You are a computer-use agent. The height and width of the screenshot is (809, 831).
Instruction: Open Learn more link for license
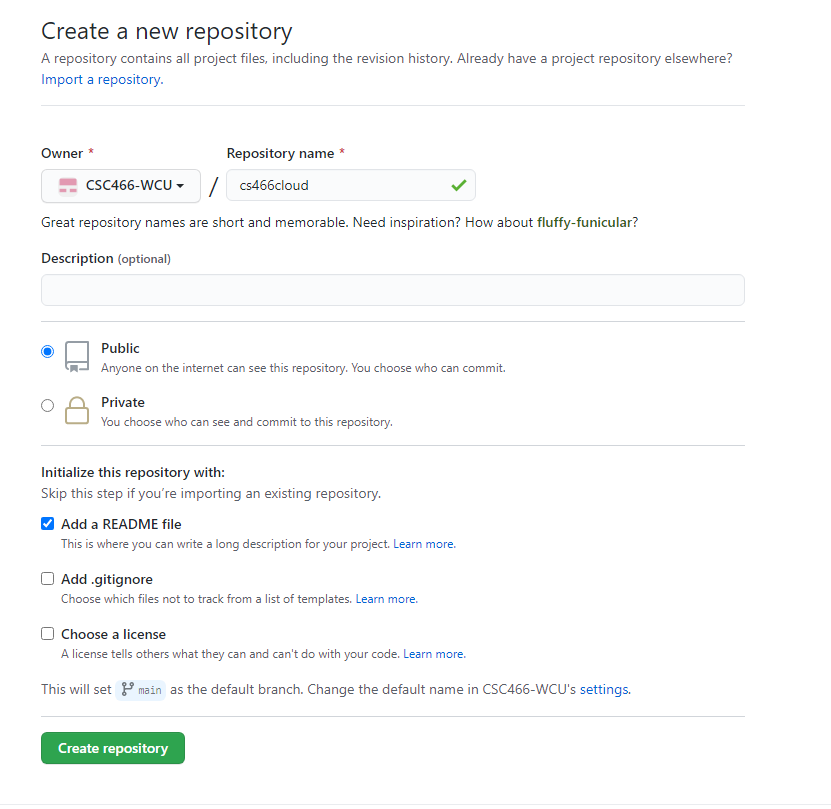coord(433,654)
